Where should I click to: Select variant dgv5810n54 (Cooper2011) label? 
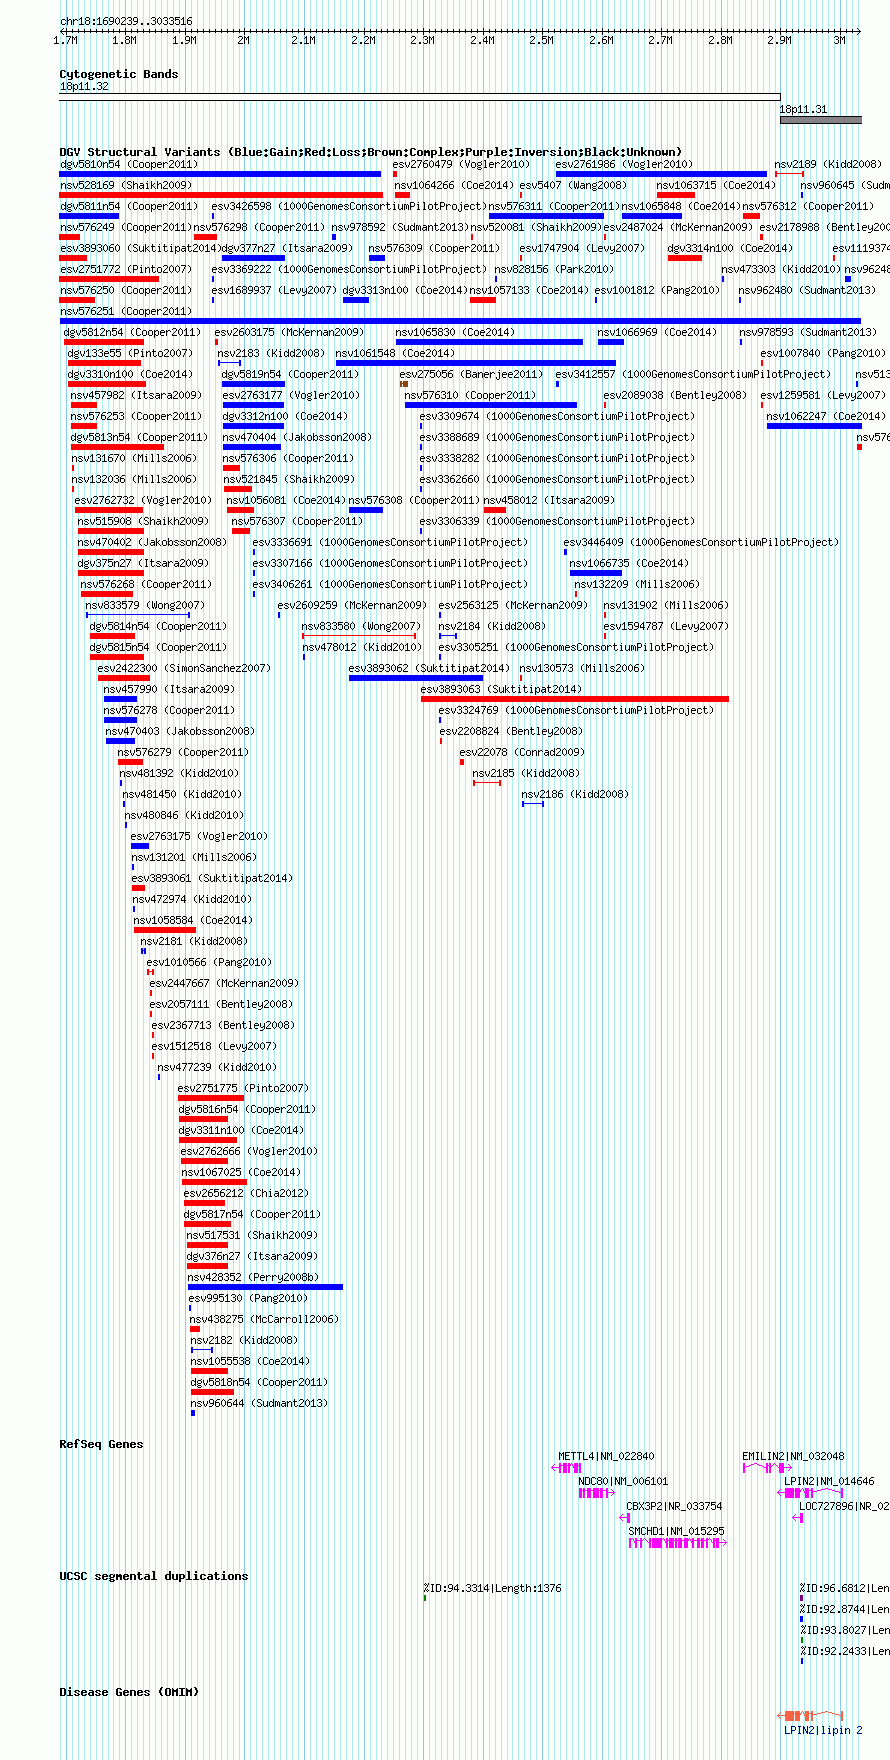129,164
